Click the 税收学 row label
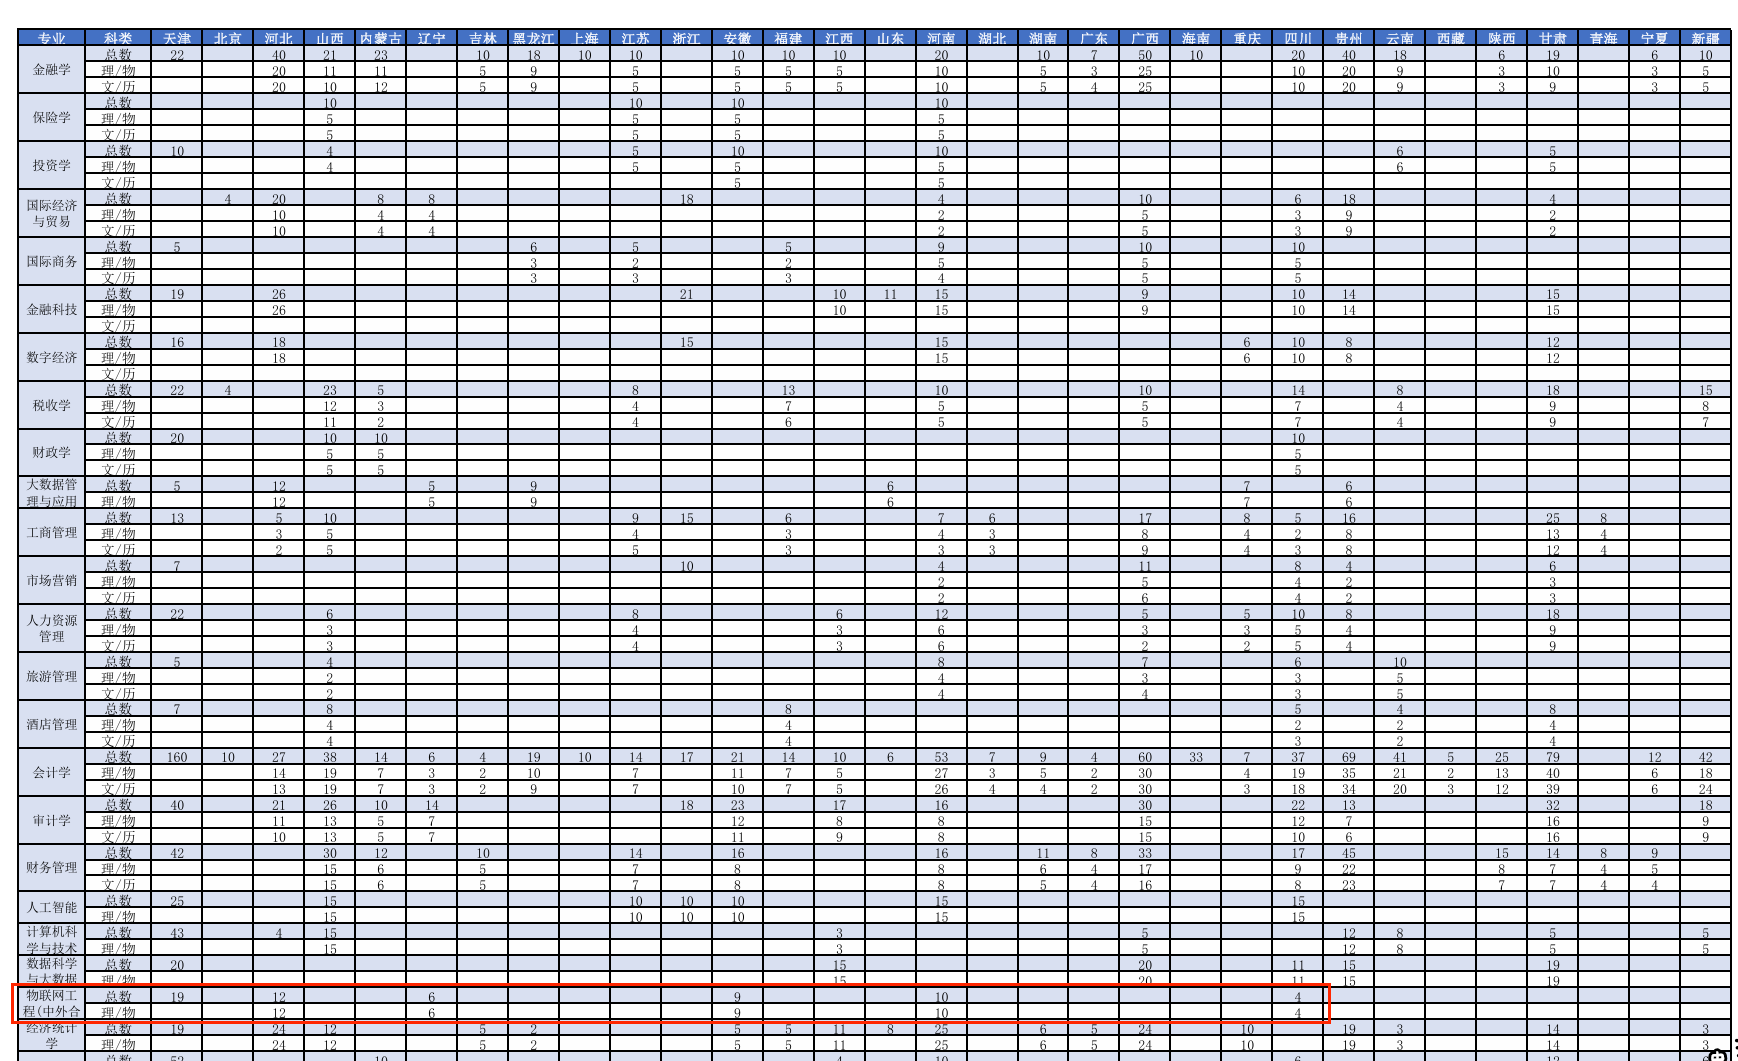1738x1061 pixels. tap(51, 405)
